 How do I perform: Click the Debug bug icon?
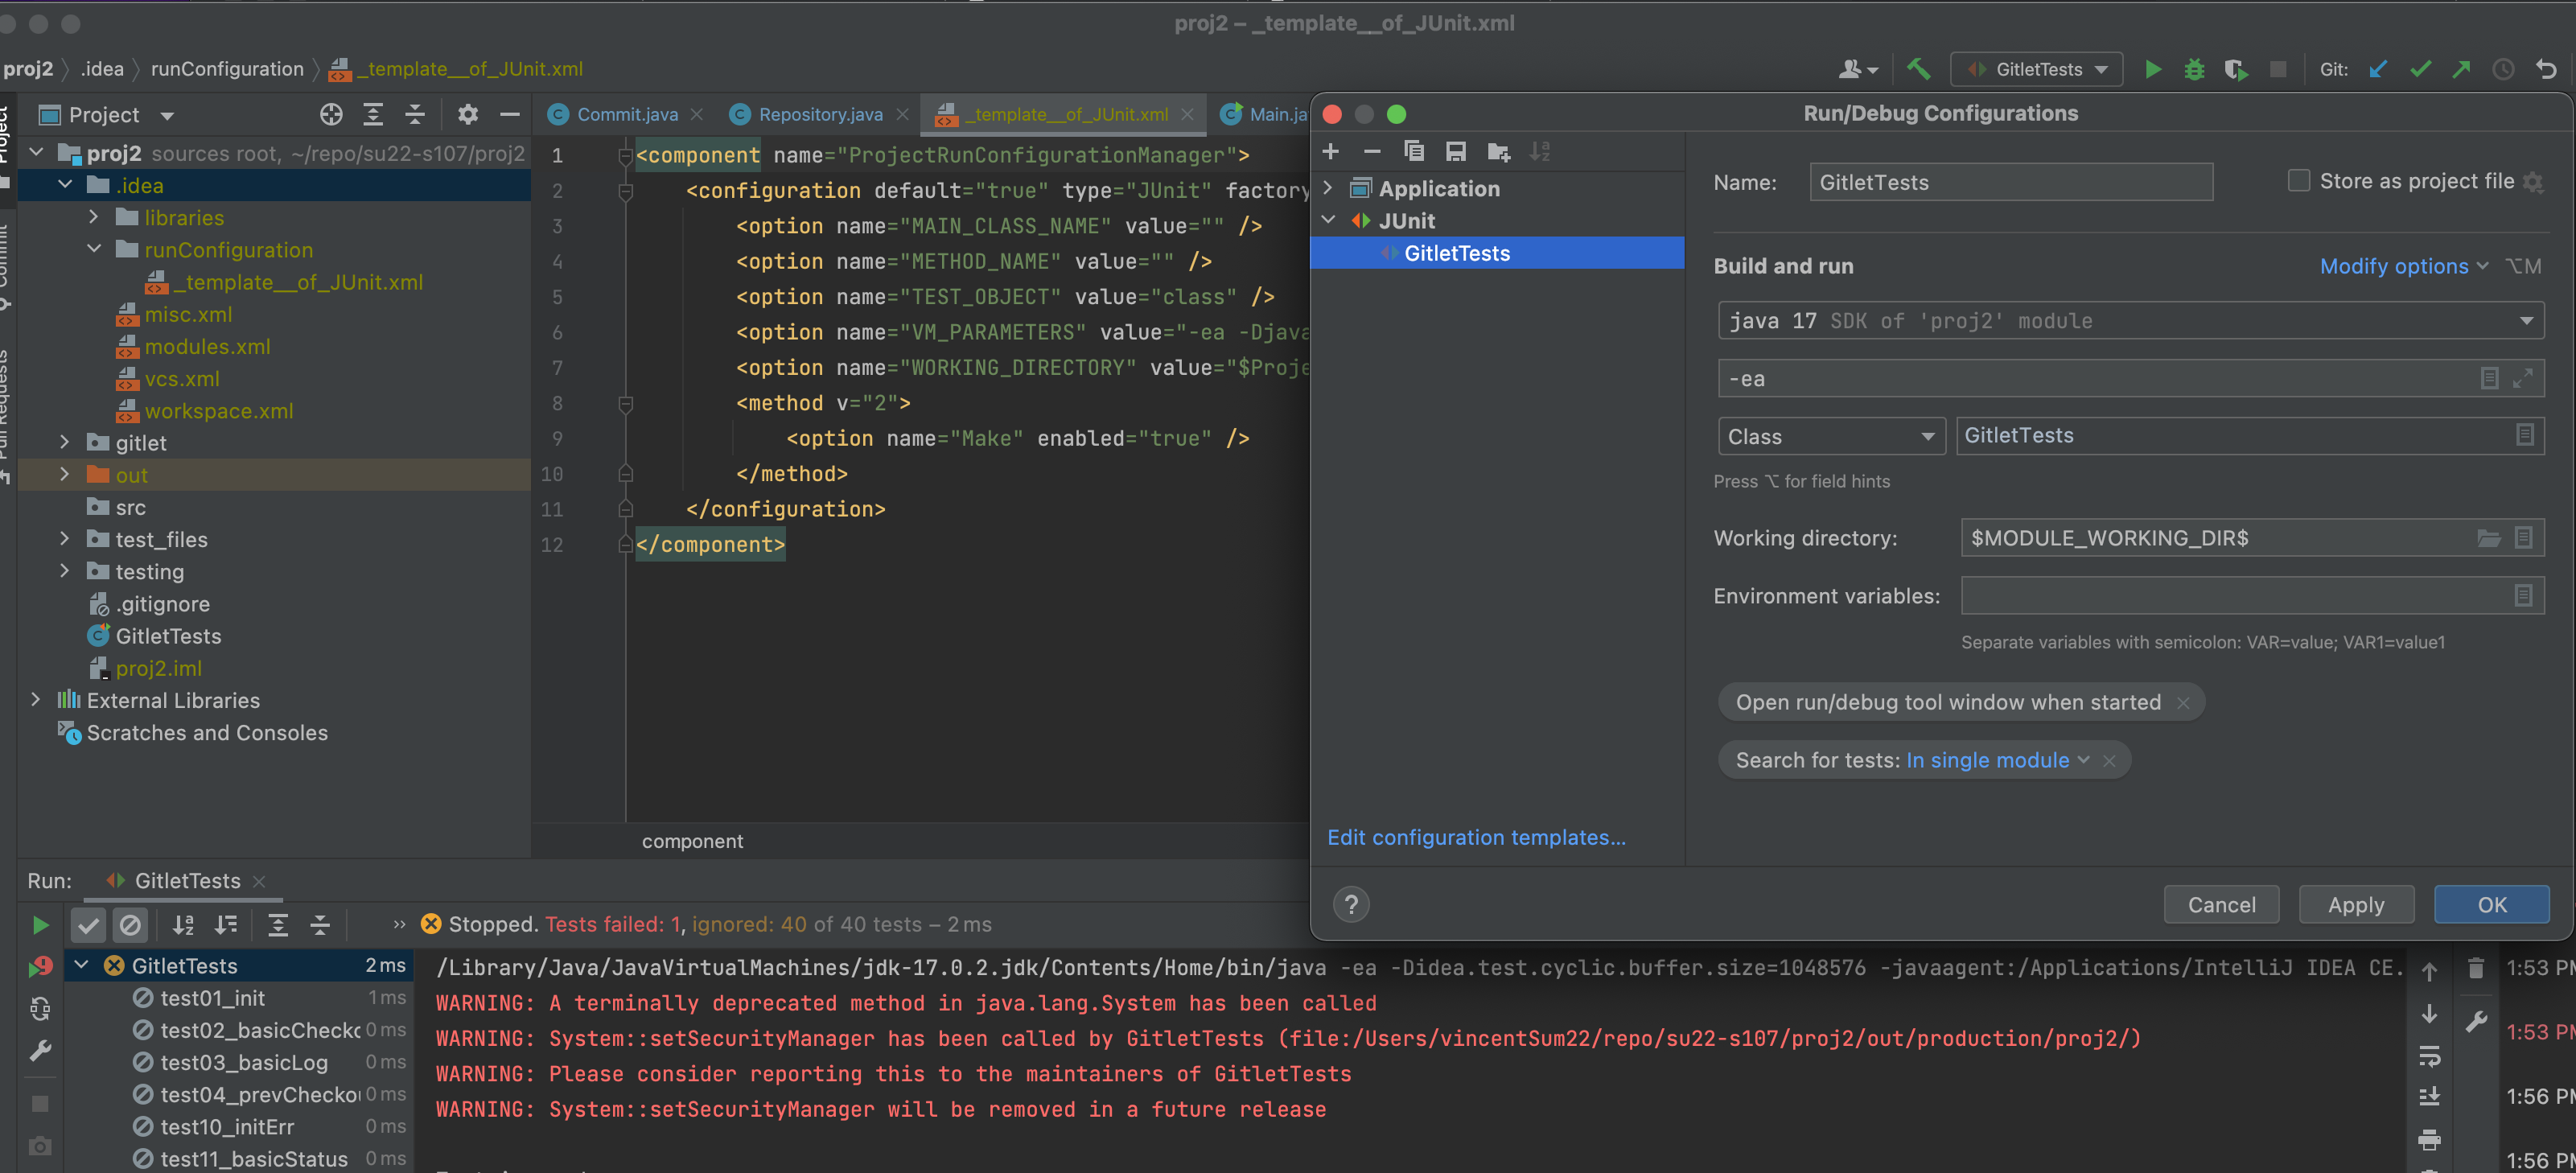click(2194, 69)
